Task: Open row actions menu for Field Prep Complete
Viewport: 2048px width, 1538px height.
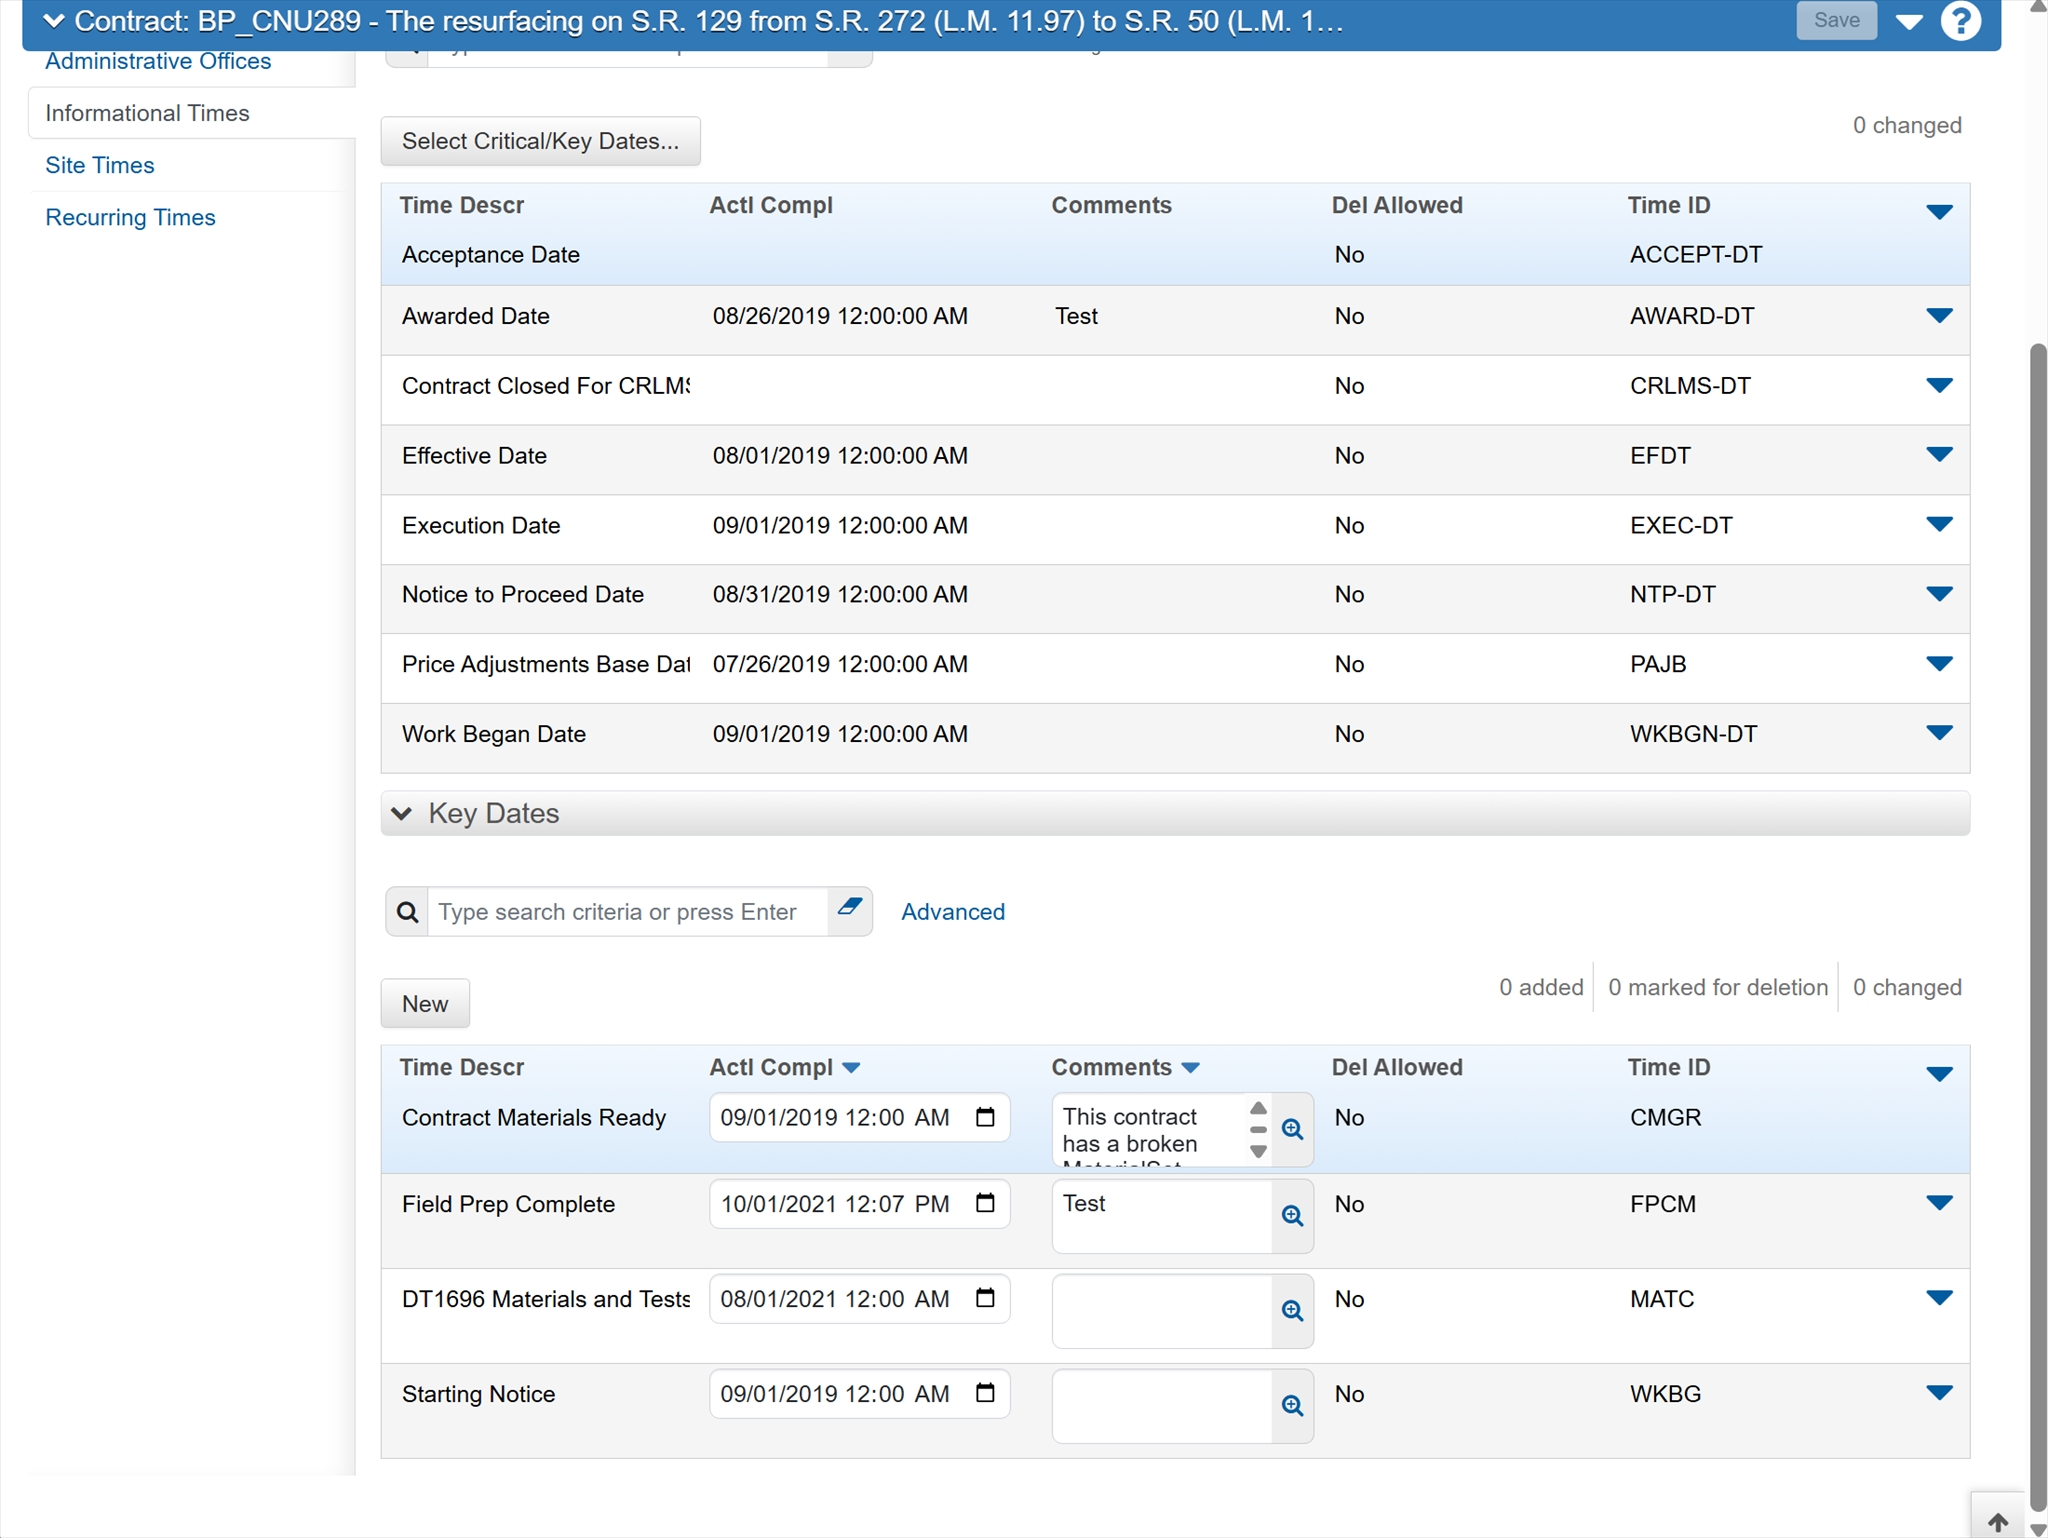Action: 1938,1203
